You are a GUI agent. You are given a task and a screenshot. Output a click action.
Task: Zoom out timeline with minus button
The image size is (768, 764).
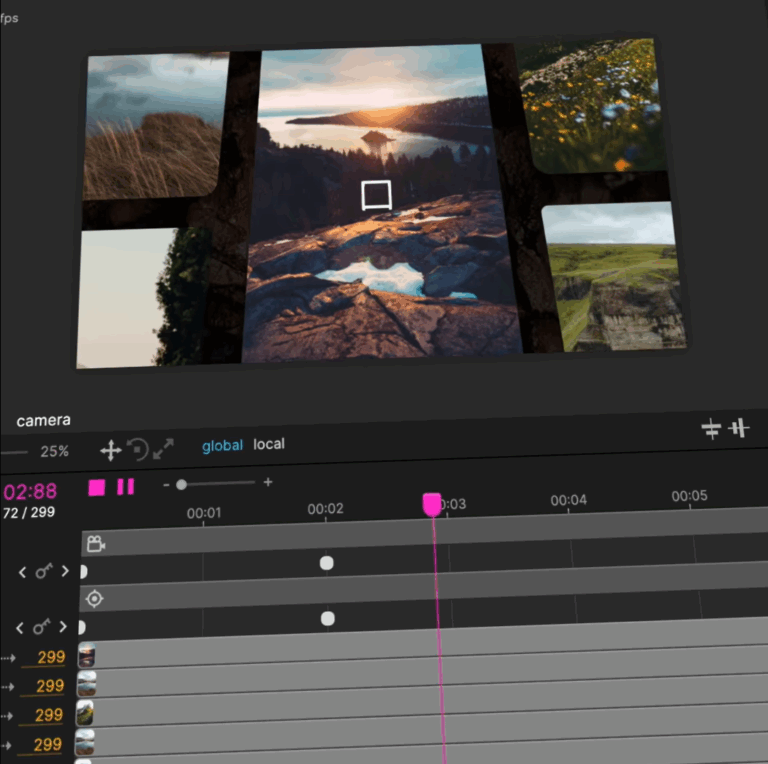coord(166,485)
